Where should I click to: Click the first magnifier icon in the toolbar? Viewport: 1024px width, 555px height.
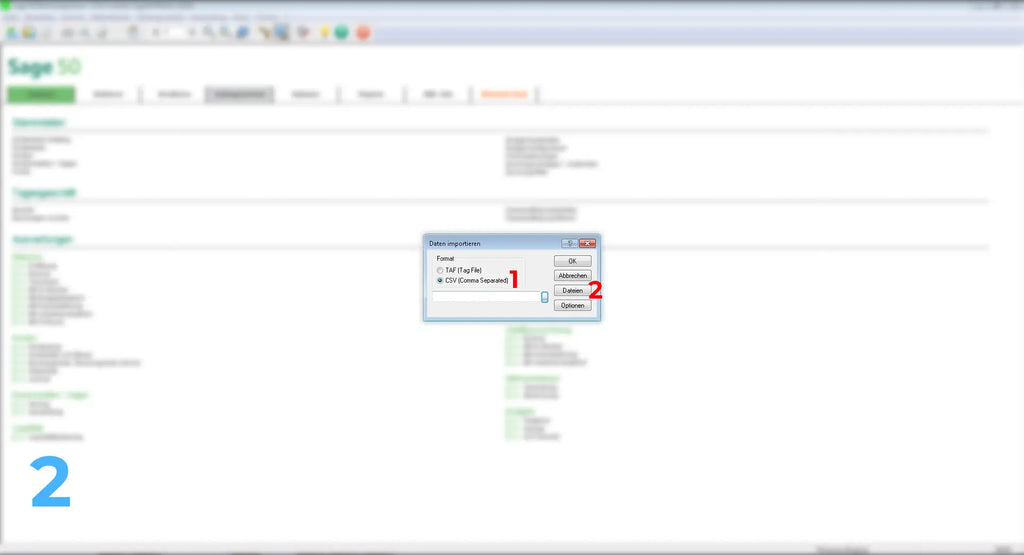point(208,33)
